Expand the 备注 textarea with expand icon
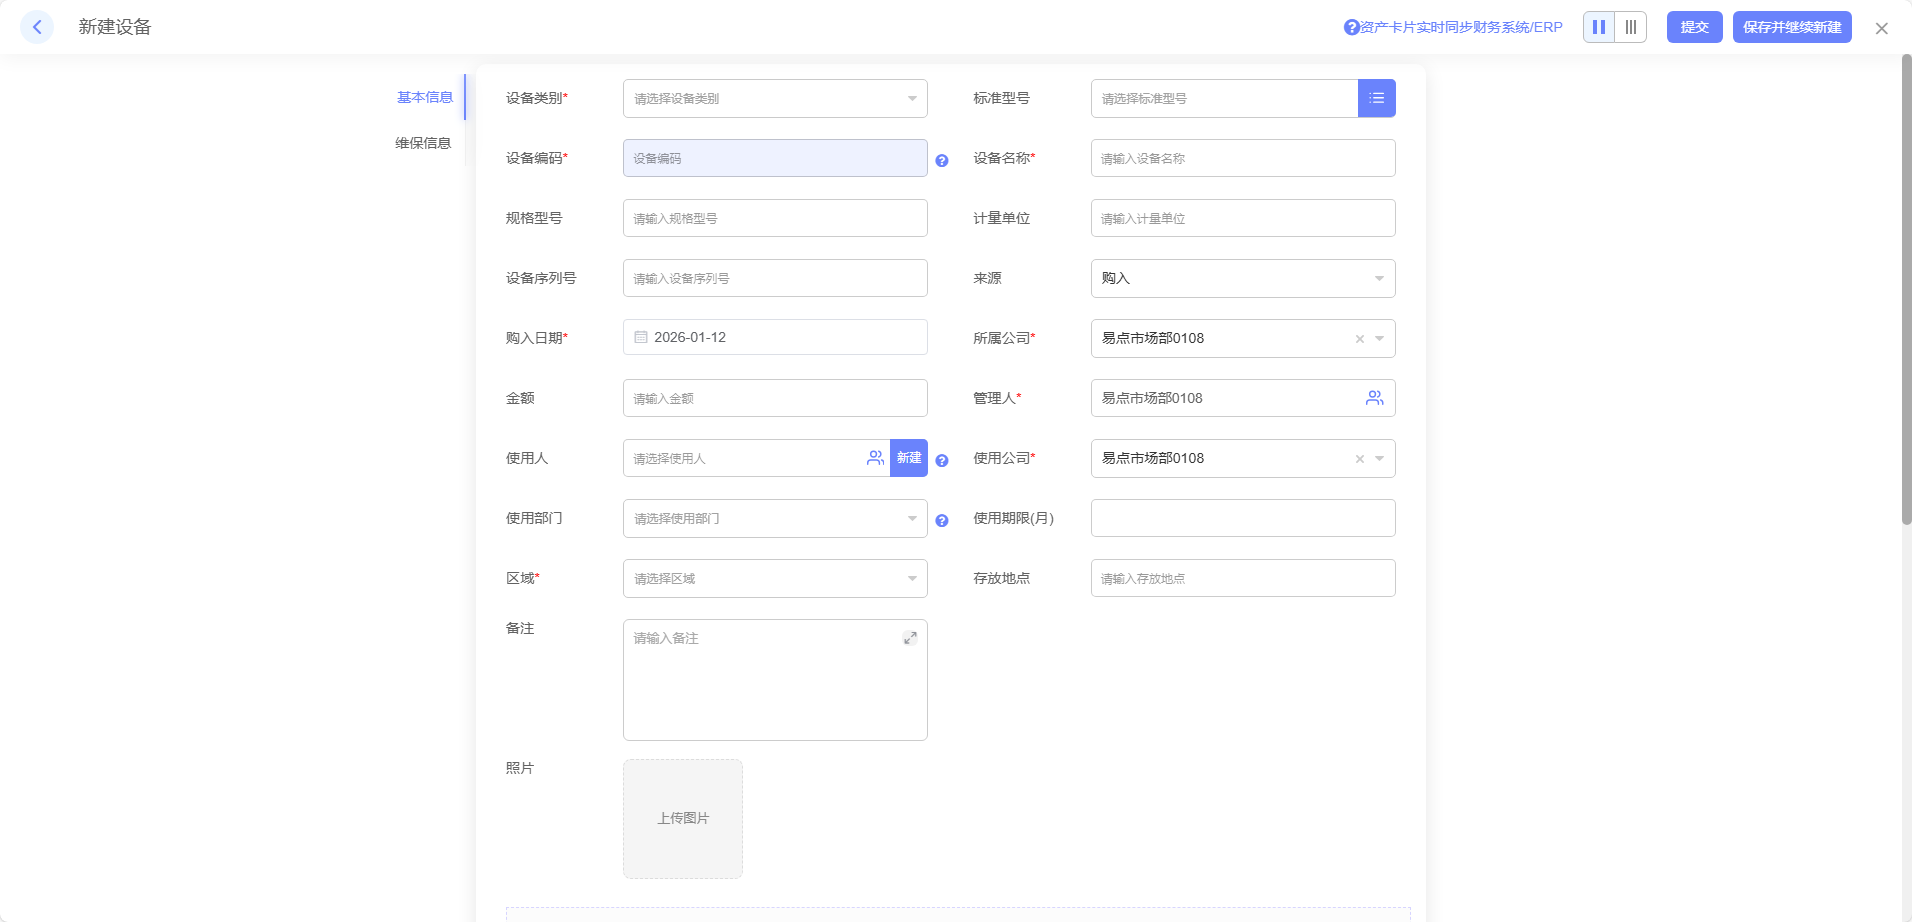The height and width of the screenshot is (922, 1912). pyautogui.click(x=910, y=638)
